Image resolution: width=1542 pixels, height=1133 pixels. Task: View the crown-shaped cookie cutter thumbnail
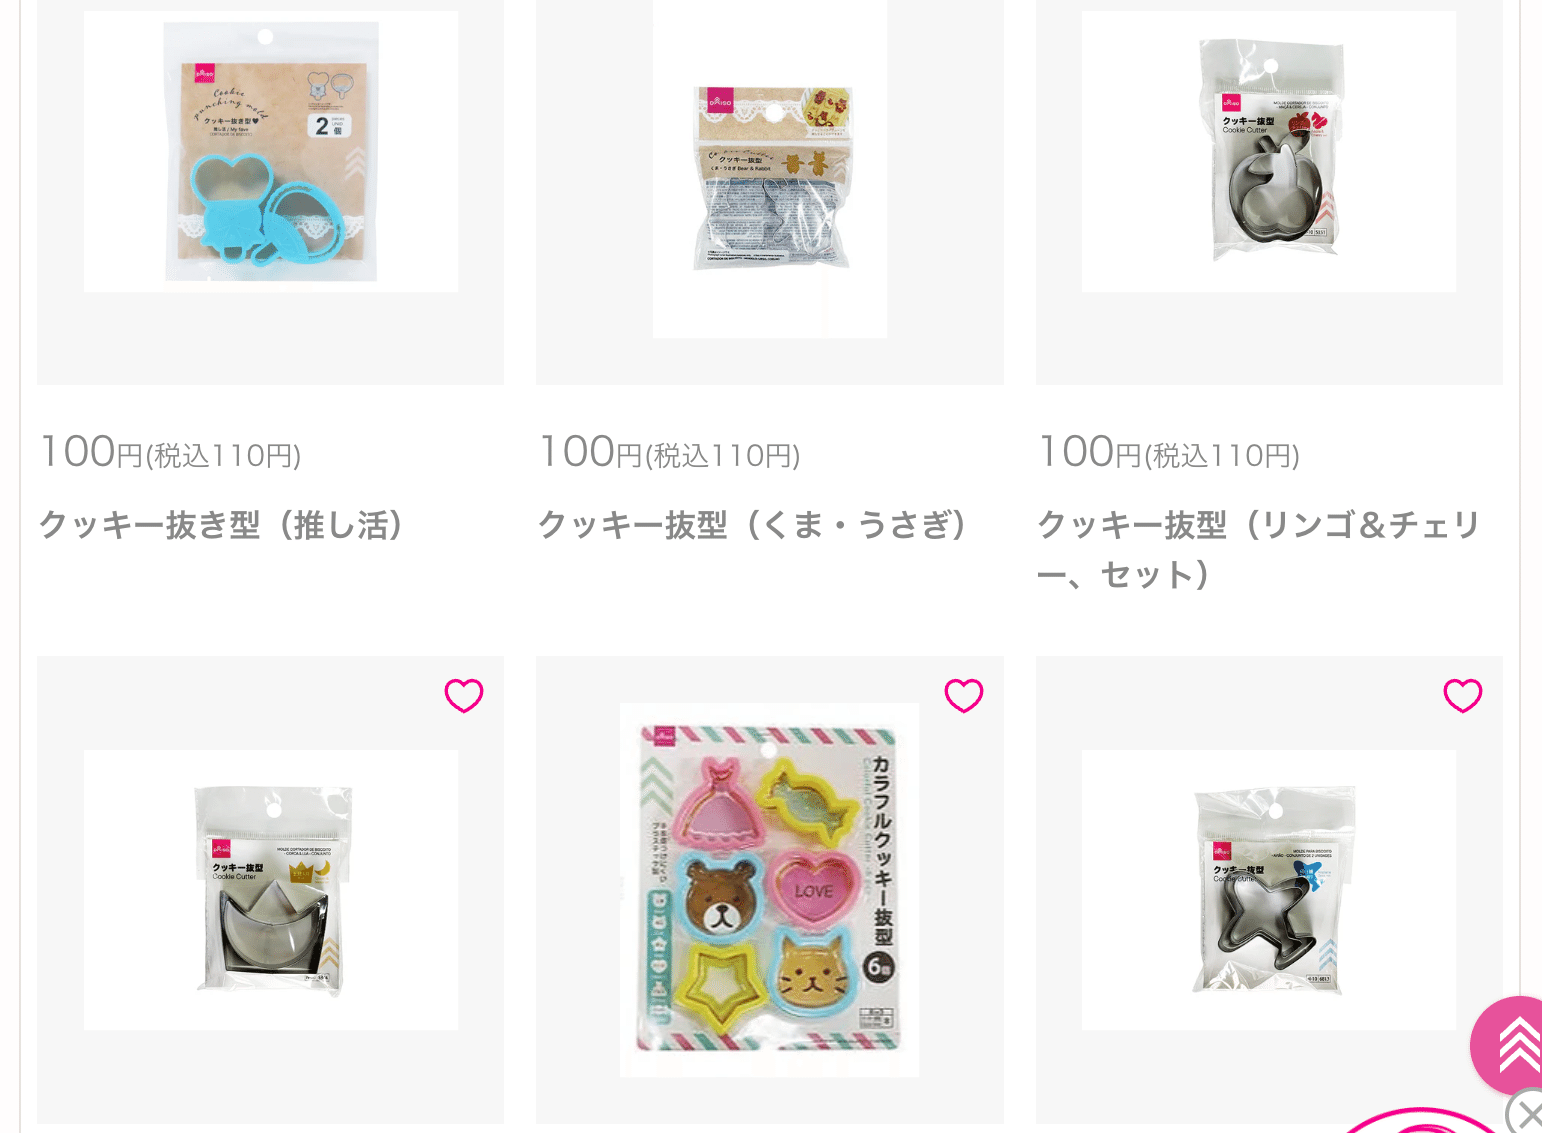pos(271,890)
